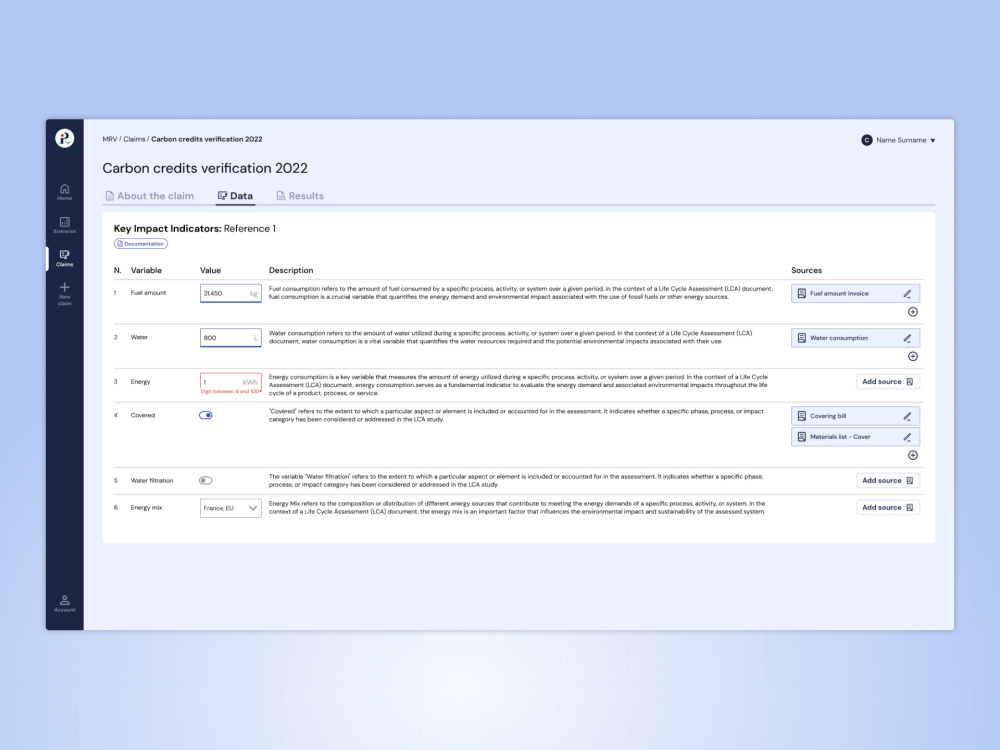Viewport: 1000px width, 750px height.
Task: Focus the Water value field
Action: pyautogui.click(x=230, y=338)
